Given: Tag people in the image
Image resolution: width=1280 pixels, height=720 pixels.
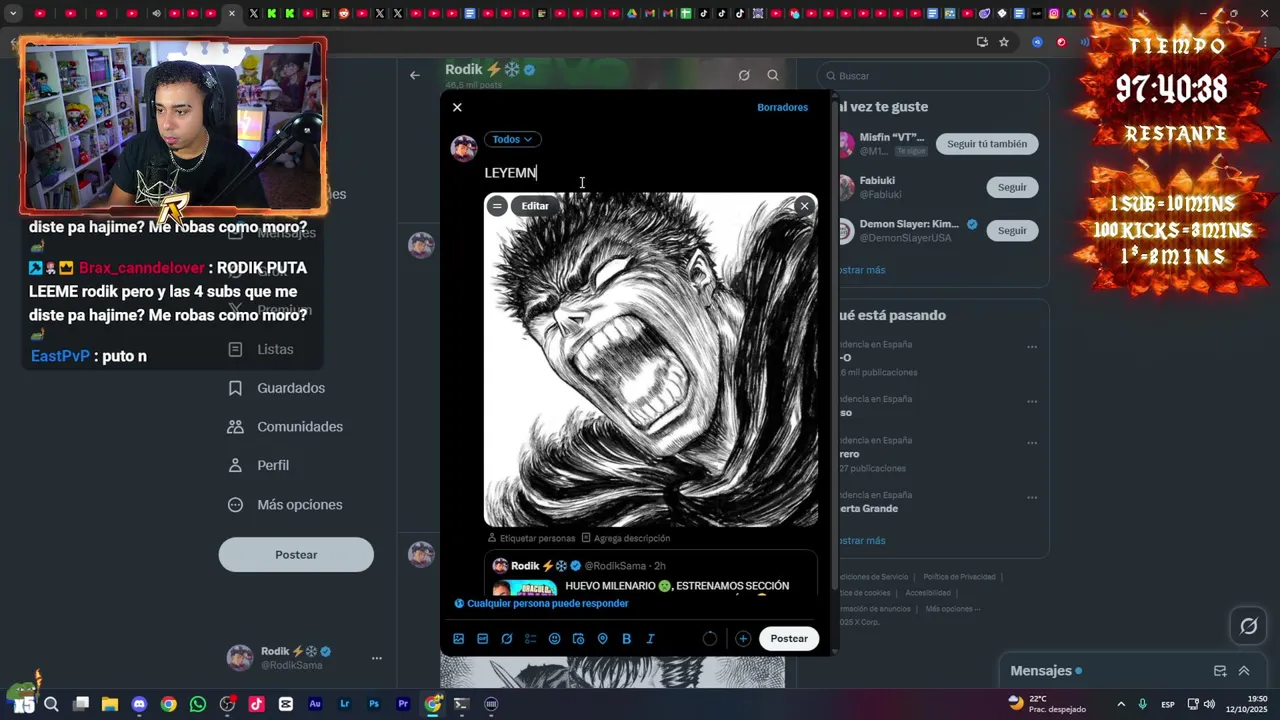Looking at the screenshot, I should click(x=531, y=538).
